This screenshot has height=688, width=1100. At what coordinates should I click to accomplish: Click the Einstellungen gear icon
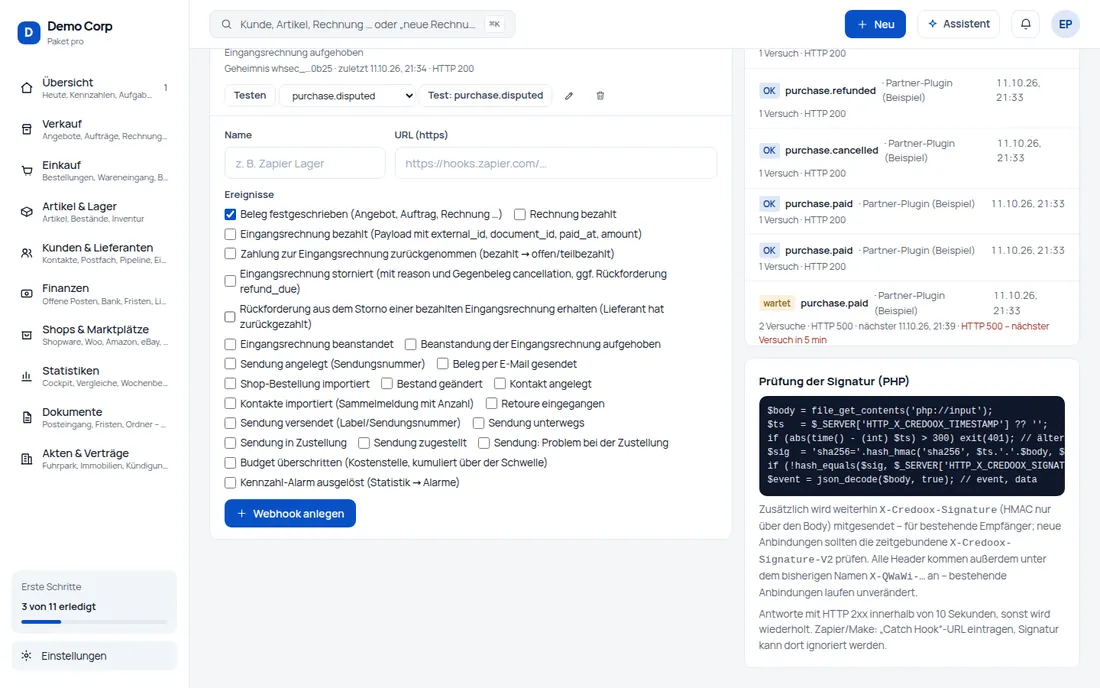(27, 656)
